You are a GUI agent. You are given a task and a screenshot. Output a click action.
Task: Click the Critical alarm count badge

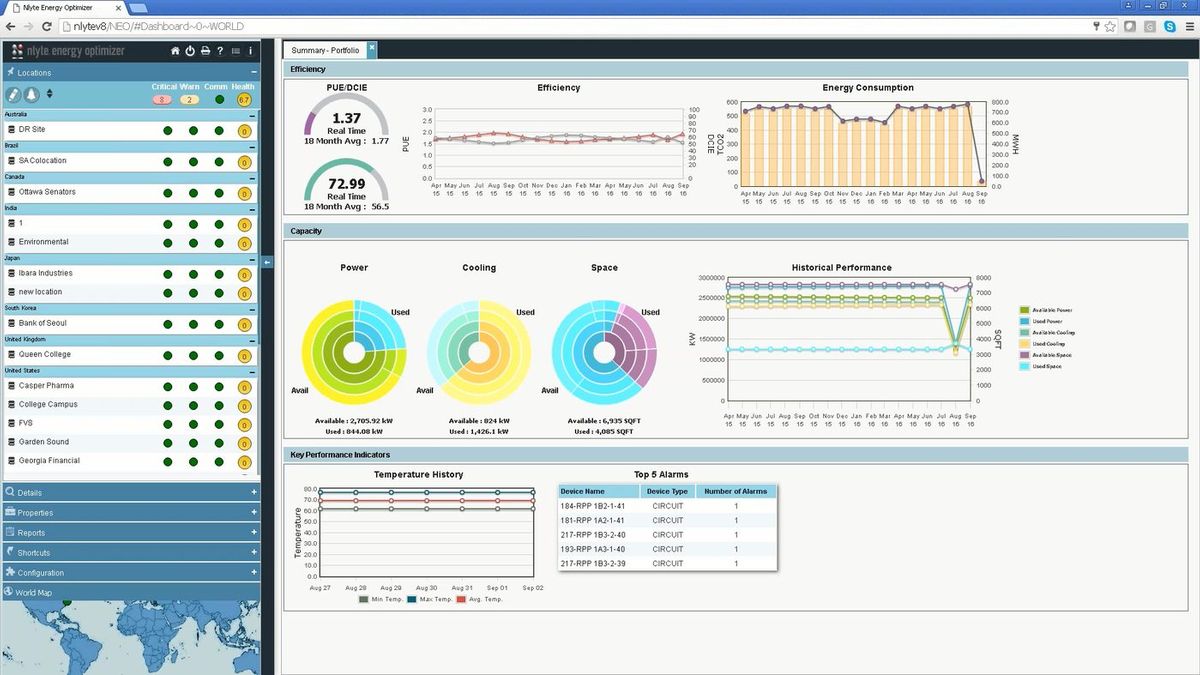point(163,99)
